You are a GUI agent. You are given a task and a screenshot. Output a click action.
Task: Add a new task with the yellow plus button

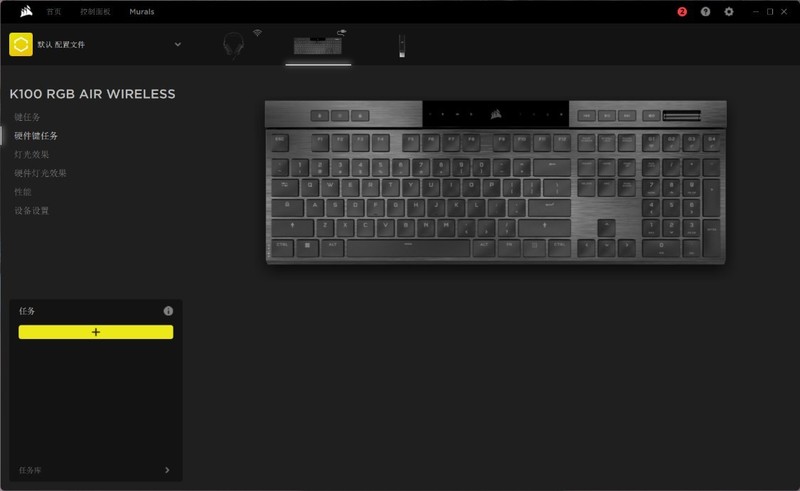point(96,332)
